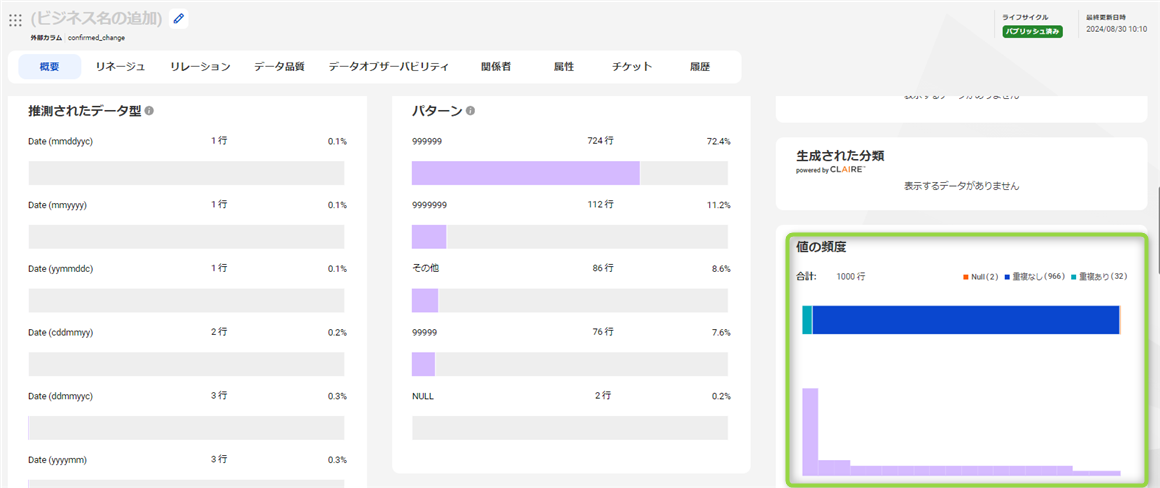Click the pencil edit icon beside business name
The width and height of the screenshot is (1160, 488).
[x=178, y=18]
